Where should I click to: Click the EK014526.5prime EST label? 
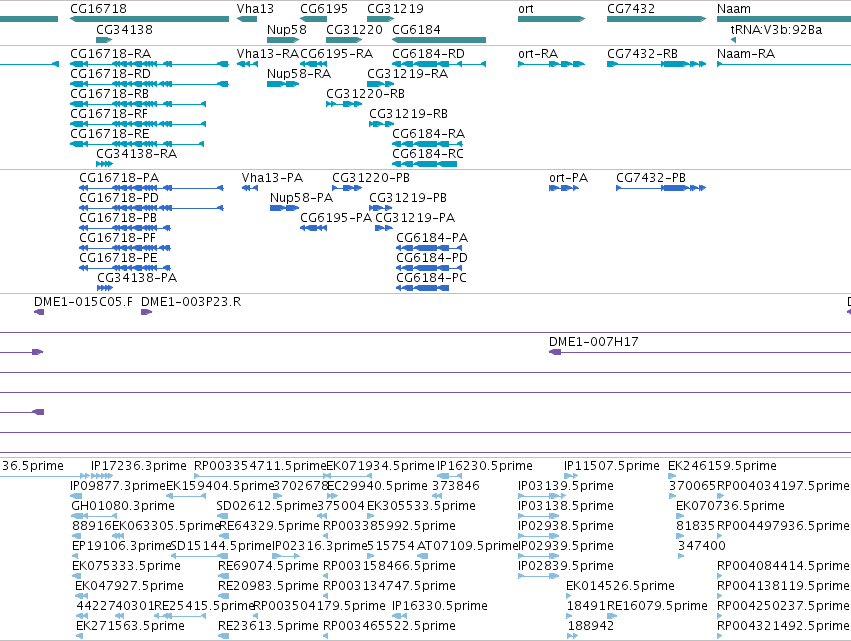click(620, 586)
